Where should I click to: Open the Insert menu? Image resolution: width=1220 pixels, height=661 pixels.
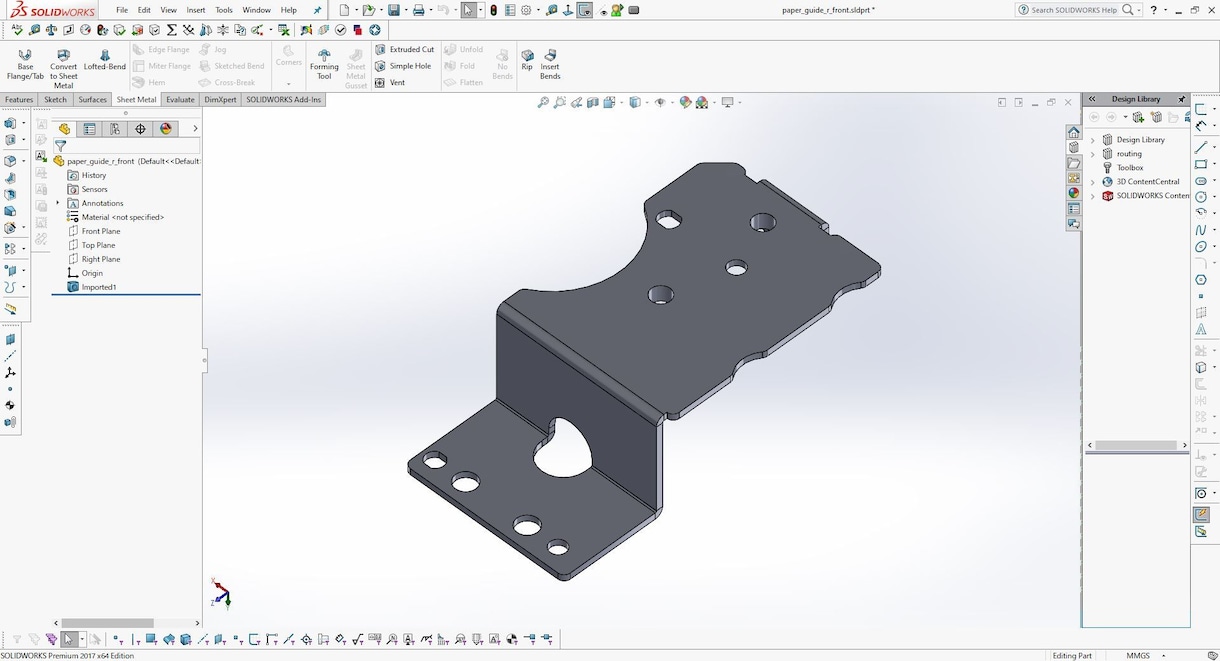point(196,10)
